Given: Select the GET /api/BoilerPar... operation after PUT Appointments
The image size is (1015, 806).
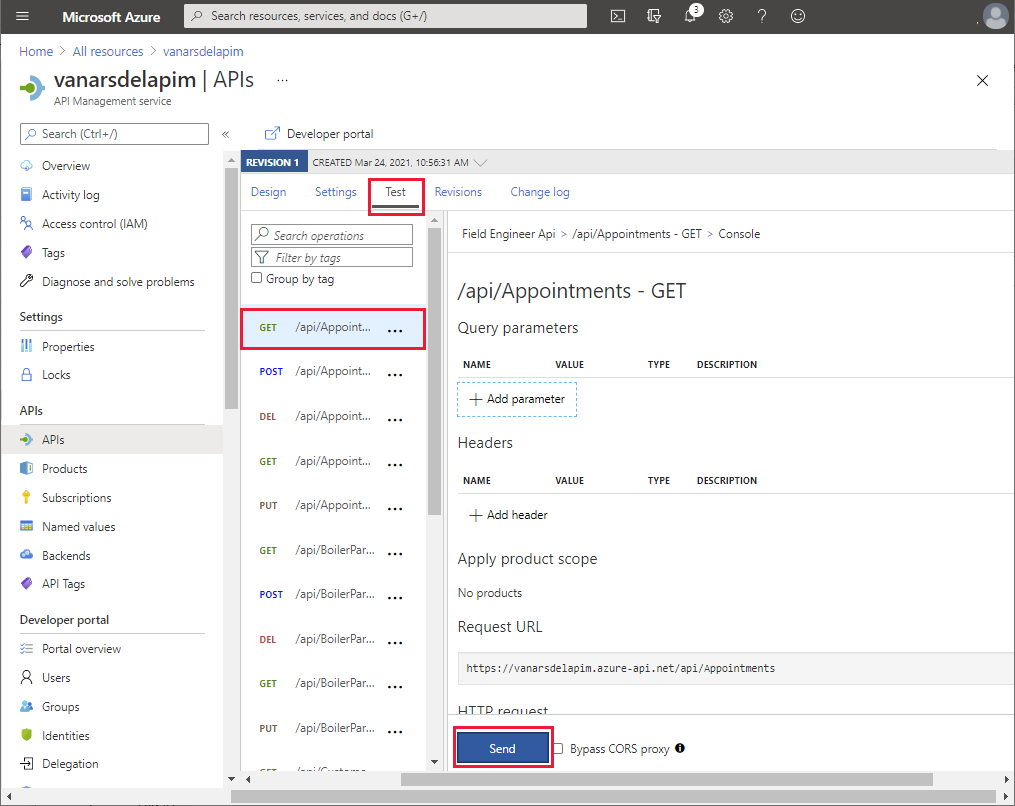Looking at the screenshot, I should point(333,550).
